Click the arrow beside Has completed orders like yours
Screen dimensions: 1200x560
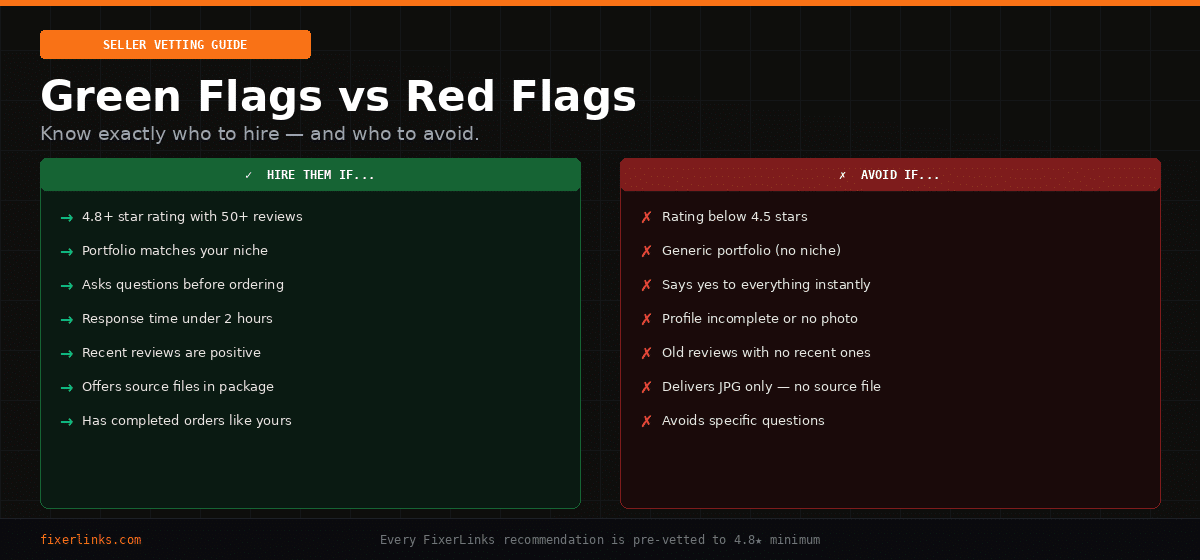click(66, 422)
